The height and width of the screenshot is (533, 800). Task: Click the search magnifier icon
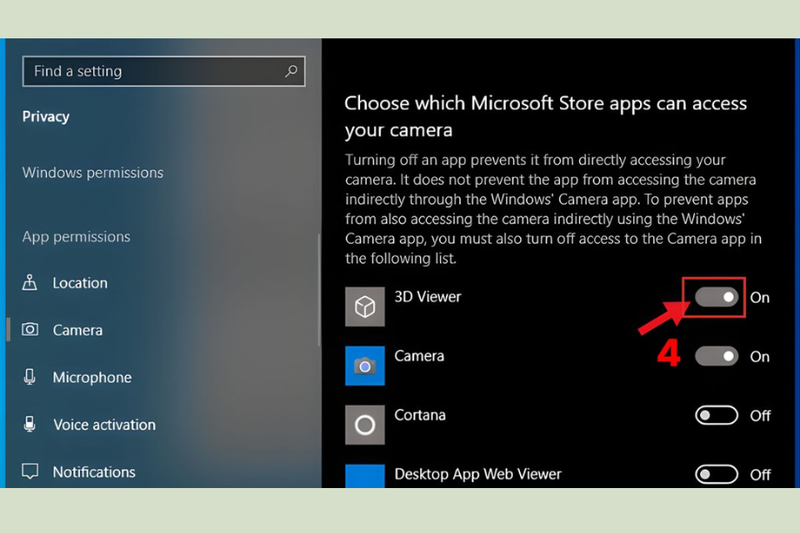[x=291, y=71]
